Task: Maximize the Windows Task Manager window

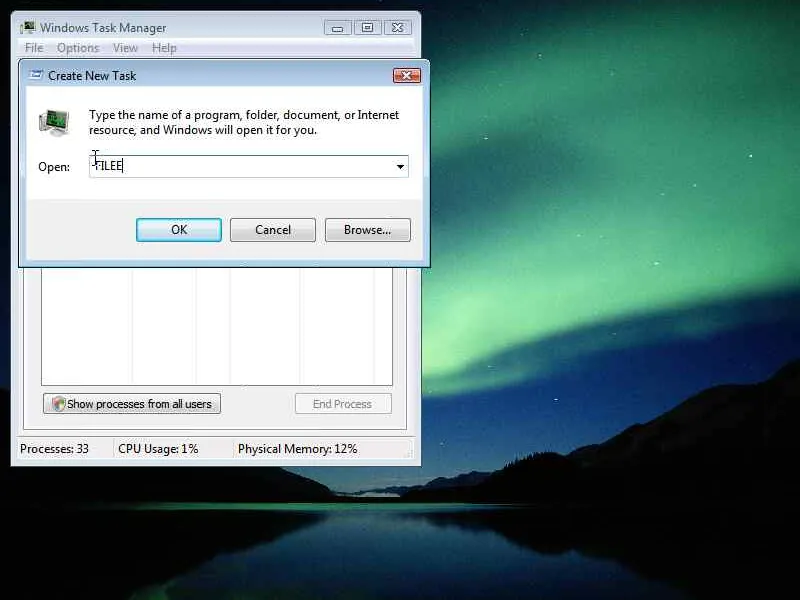Action: (x=367, y=28)
